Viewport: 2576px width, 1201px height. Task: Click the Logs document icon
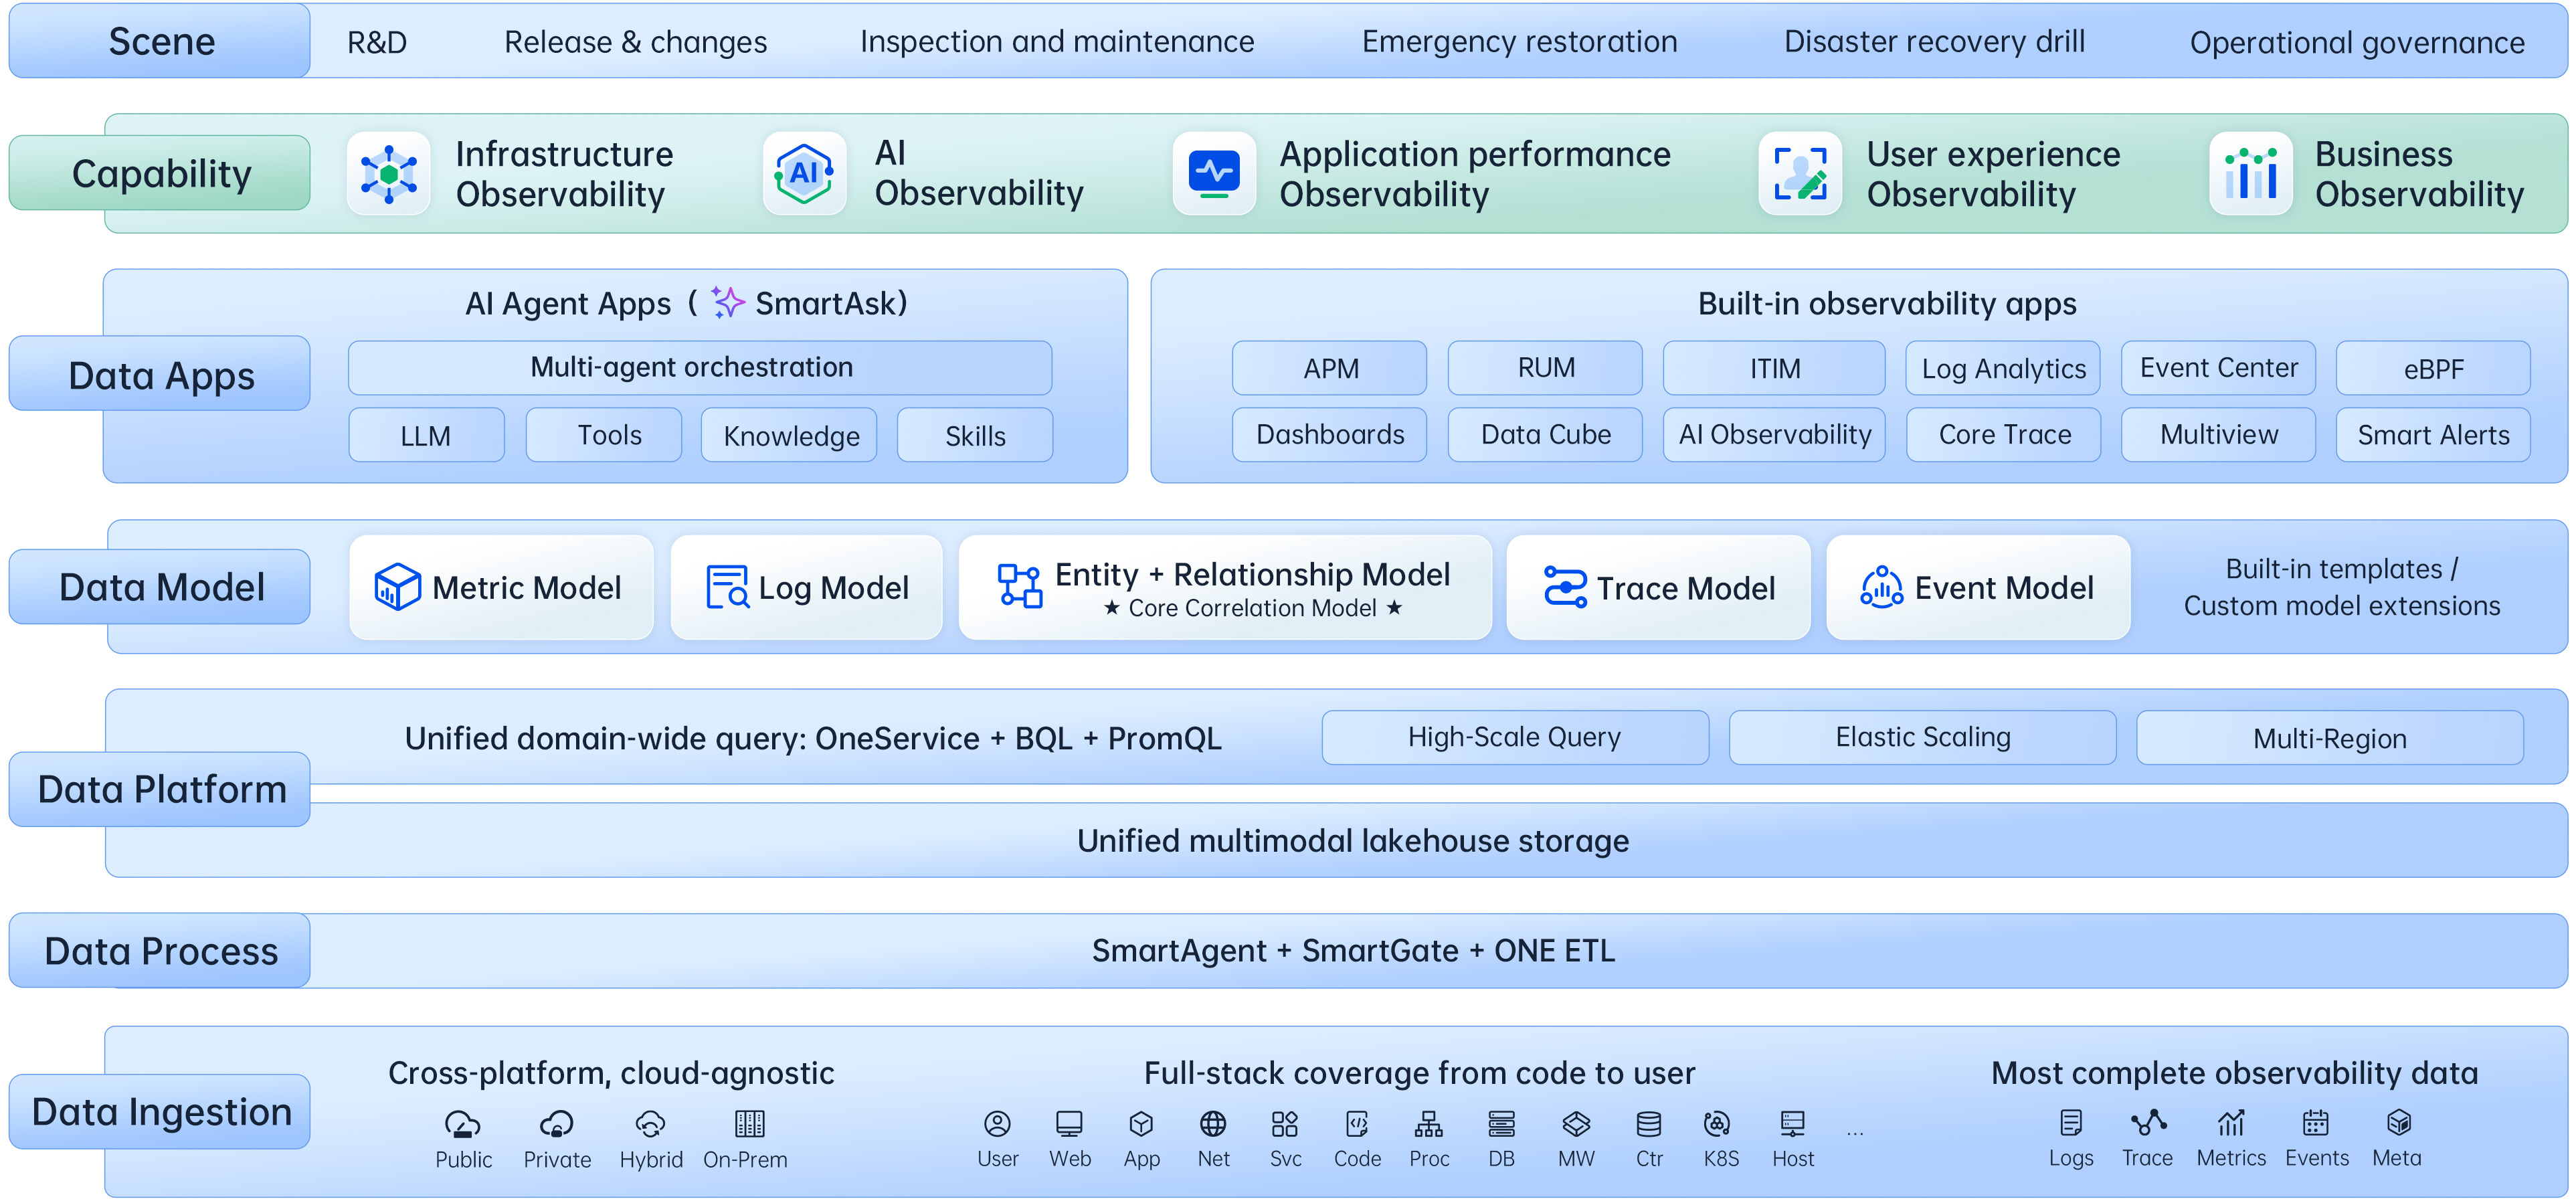coord(2071,1123)
